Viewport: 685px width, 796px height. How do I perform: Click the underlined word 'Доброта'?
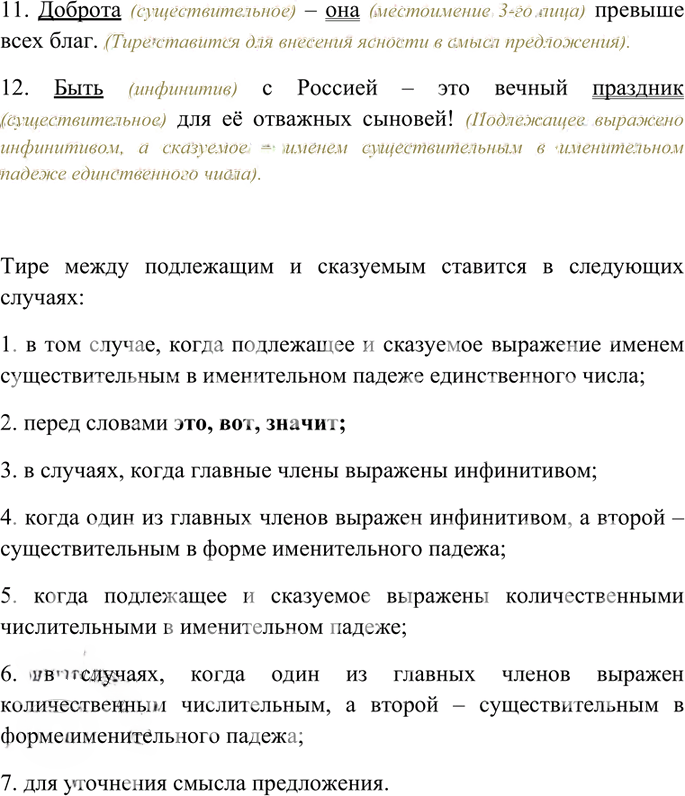(80, 11)
